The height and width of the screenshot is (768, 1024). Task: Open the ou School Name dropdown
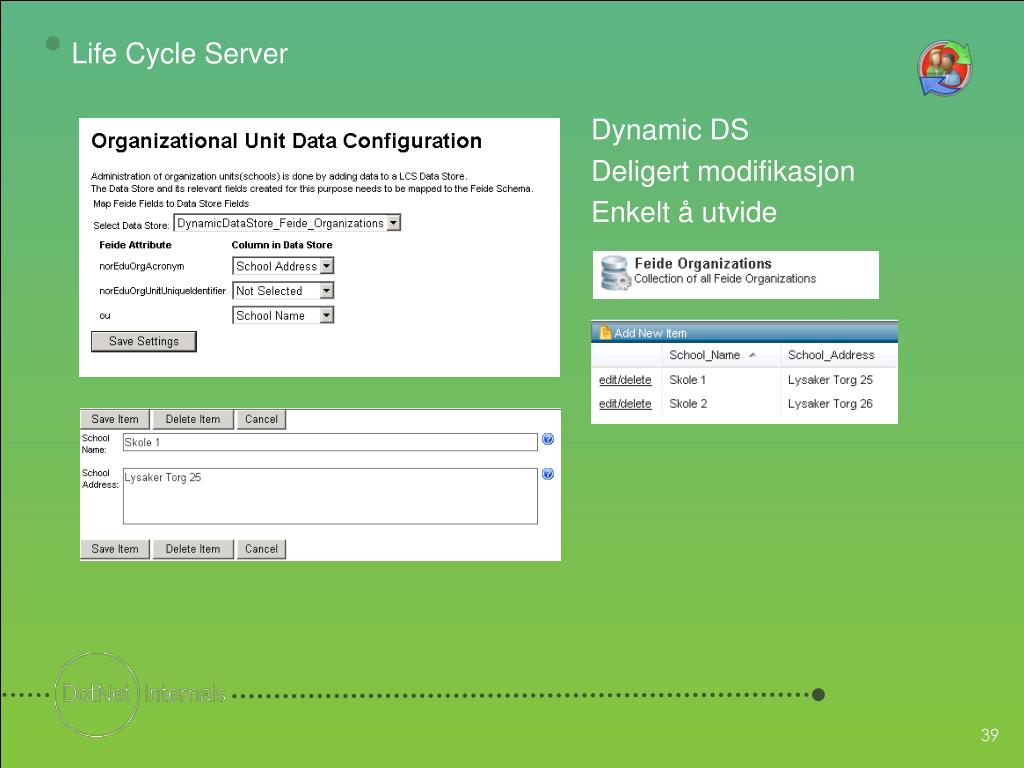coord(283,315)
